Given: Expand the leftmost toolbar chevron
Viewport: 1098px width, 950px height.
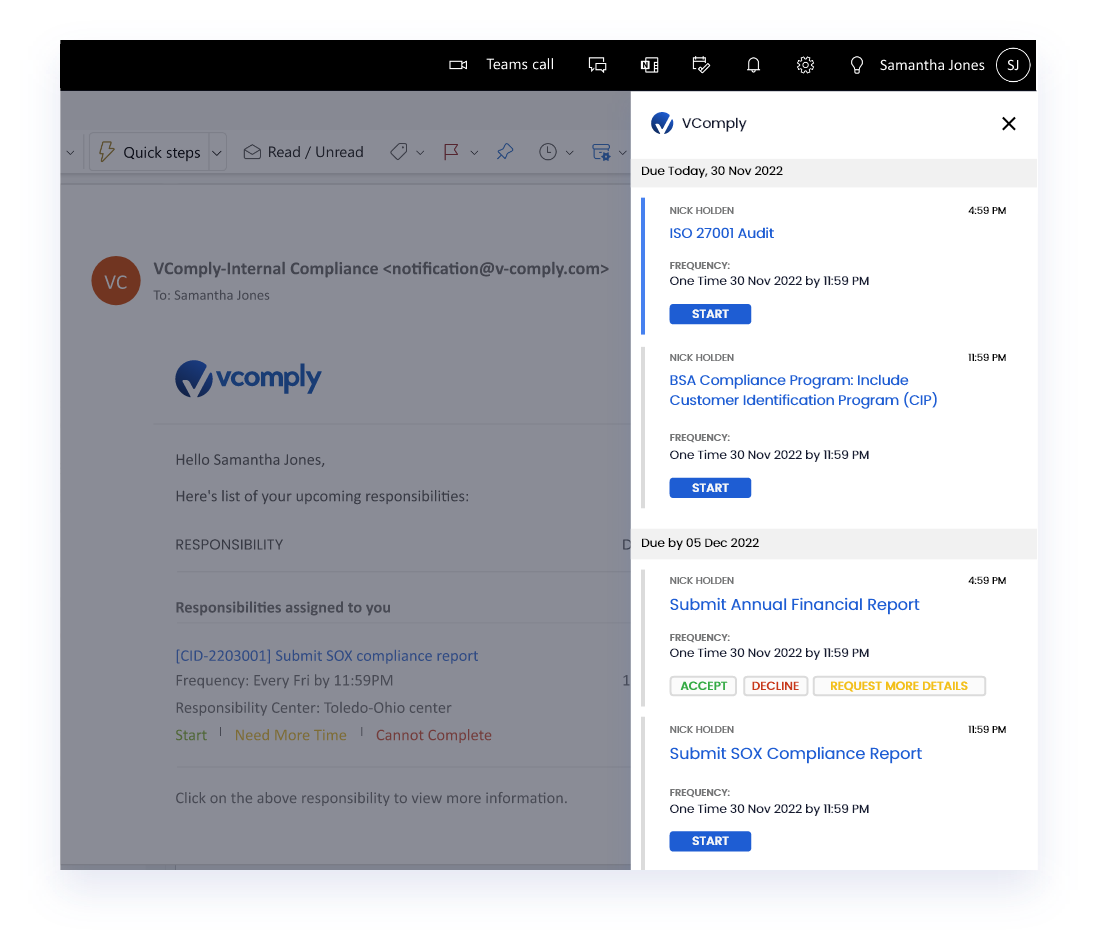Looking at the screenshot, I should point(70,153).
